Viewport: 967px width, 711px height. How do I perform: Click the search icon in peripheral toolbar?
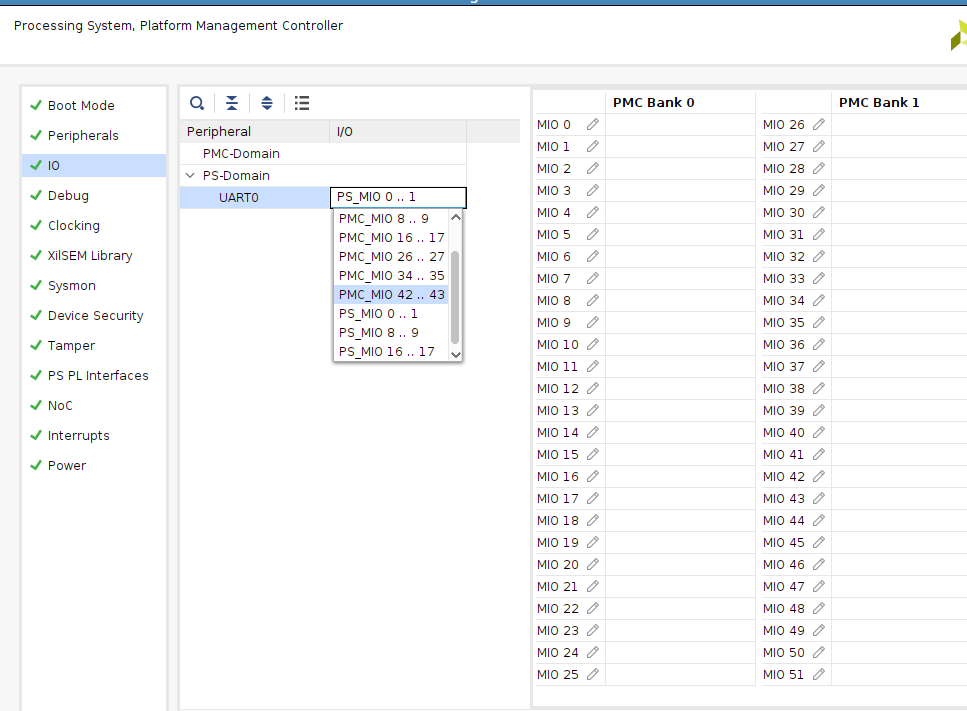197,102
